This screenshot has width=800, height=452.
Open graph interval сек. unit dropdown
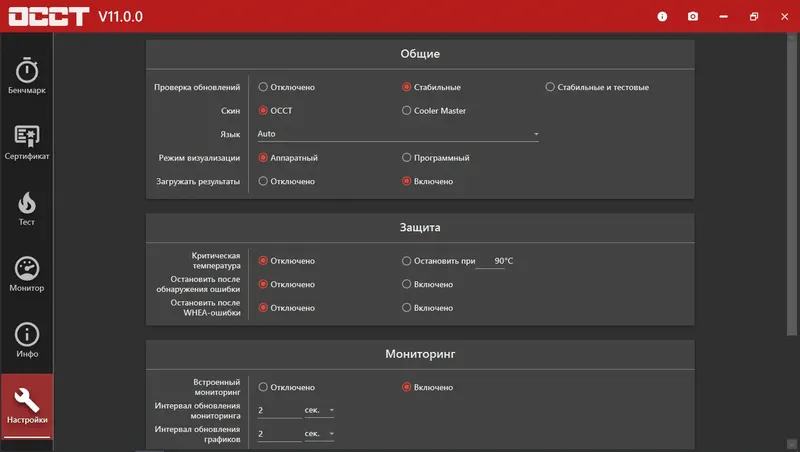(319, 434)
